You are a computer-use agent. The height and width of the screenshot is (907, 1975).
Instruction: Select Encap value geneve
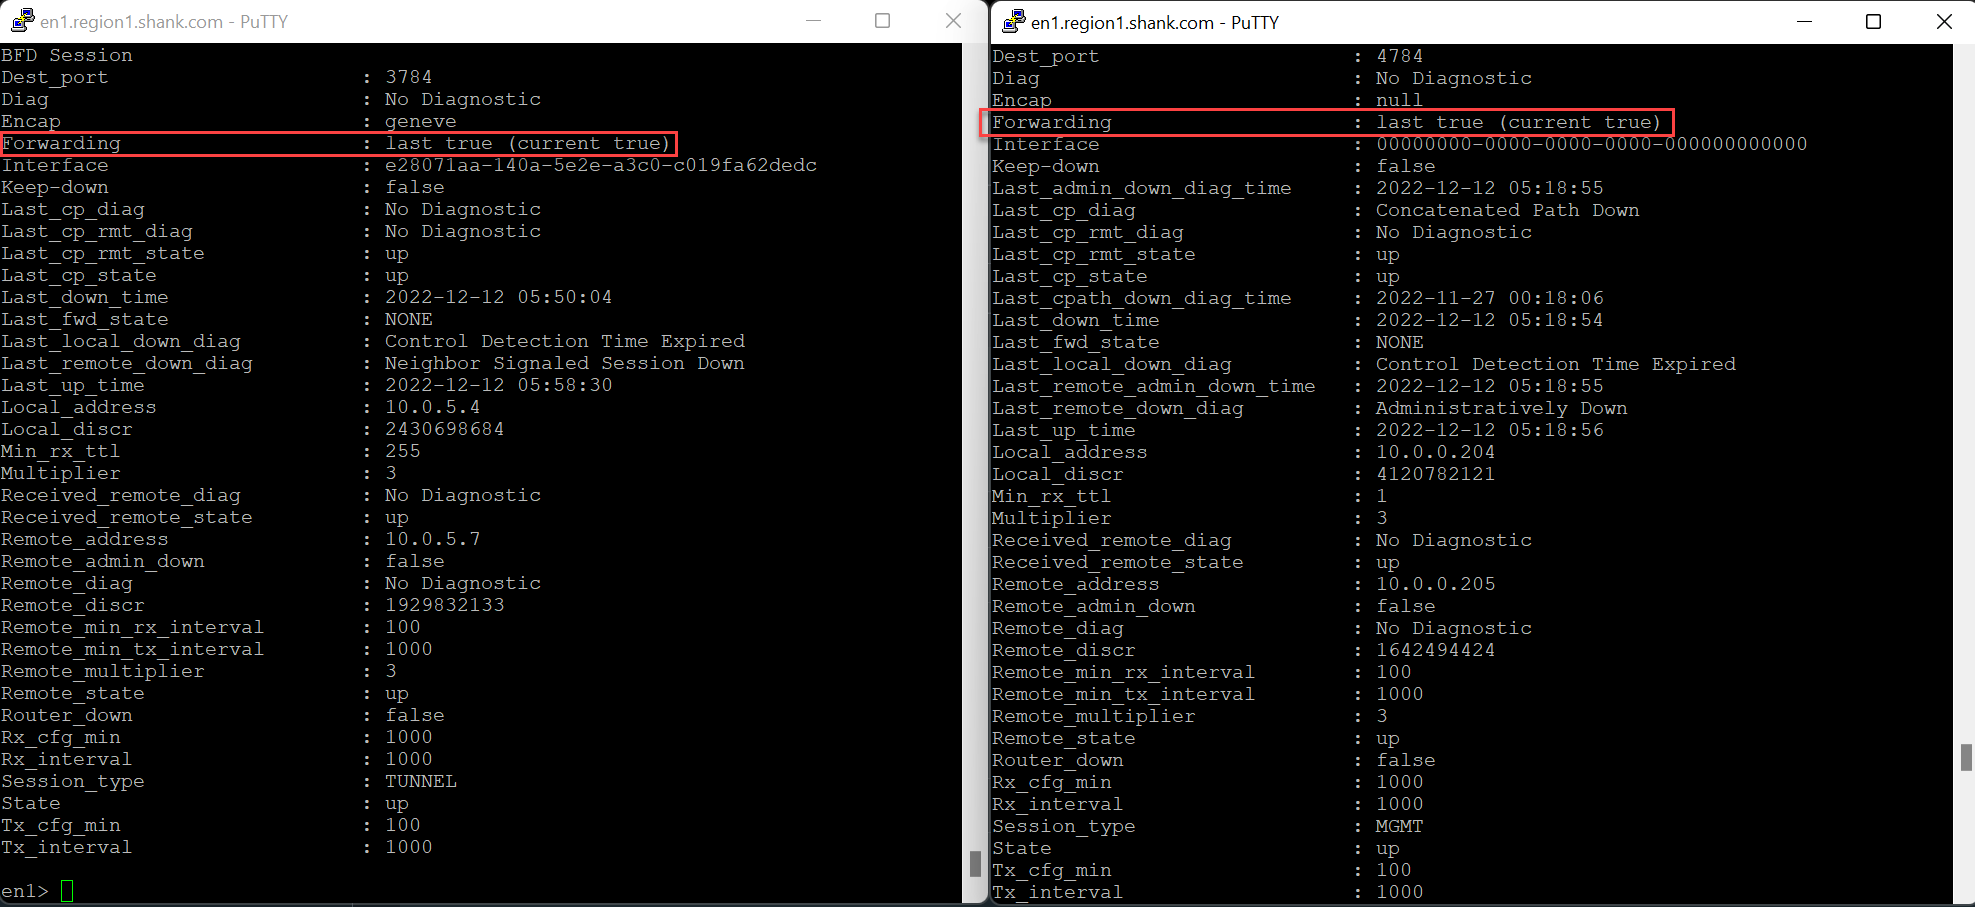[421, 121]
